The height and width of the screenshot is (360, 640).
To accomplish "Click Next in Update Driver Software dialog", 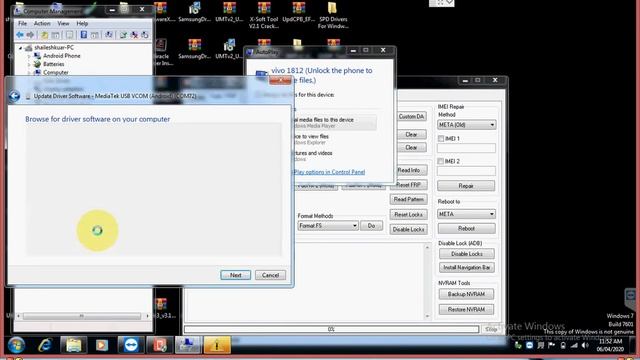I will (x=236, y=275).
